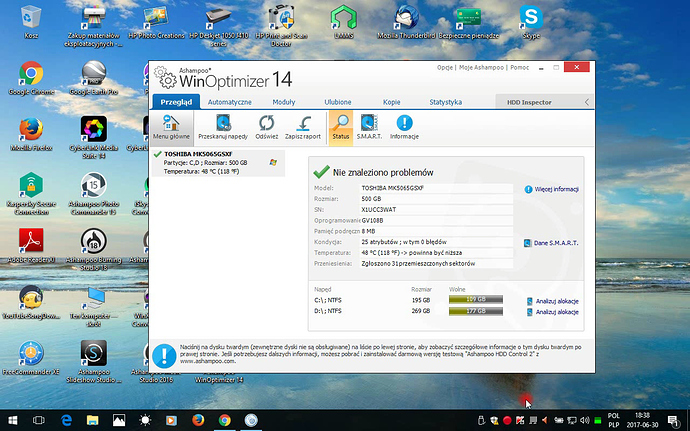This screenshot has height=431, width=690.
Task: Open Ashampoo Photo Commander 15 icon
Action: click(x=93, y=194)
